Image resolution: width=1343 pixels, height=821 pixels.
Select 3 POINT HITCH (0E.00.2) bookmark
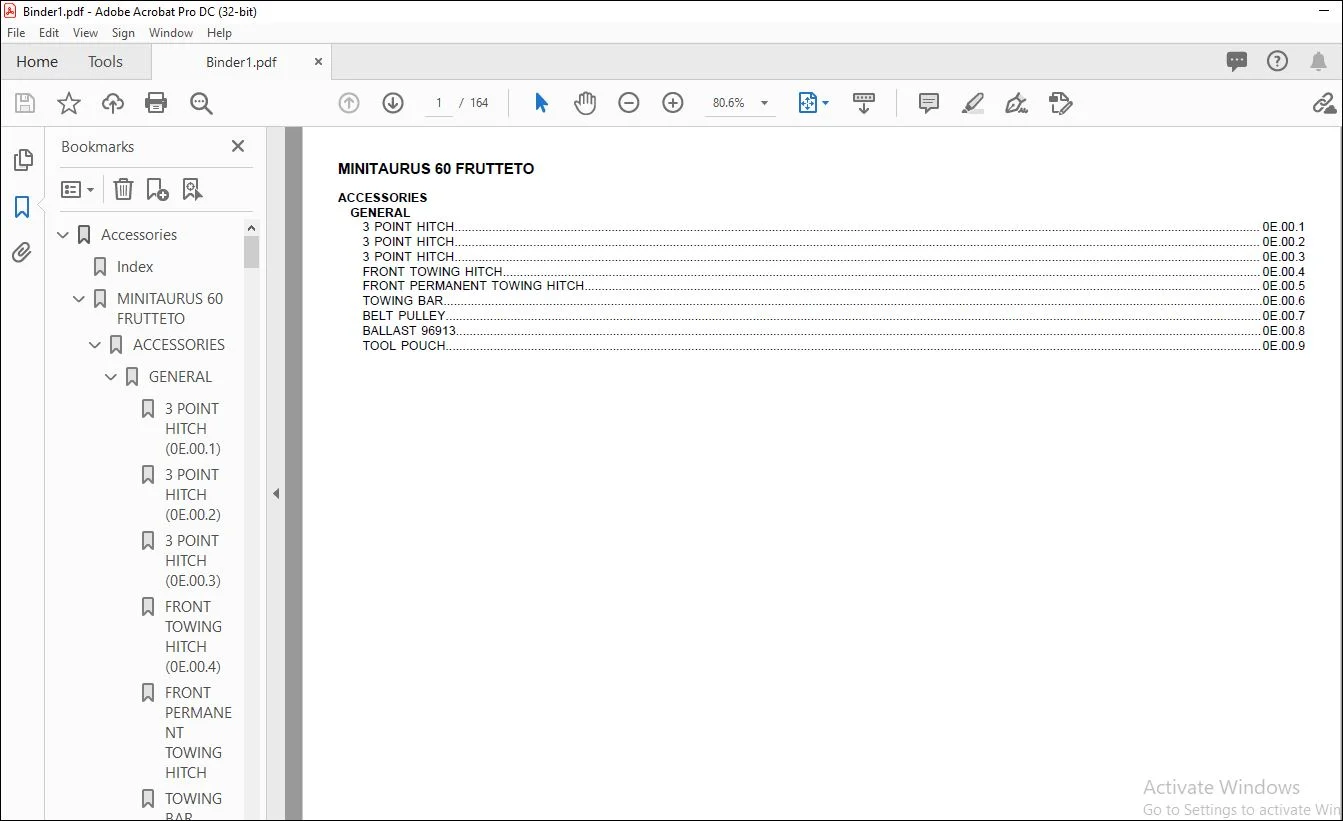192,494
